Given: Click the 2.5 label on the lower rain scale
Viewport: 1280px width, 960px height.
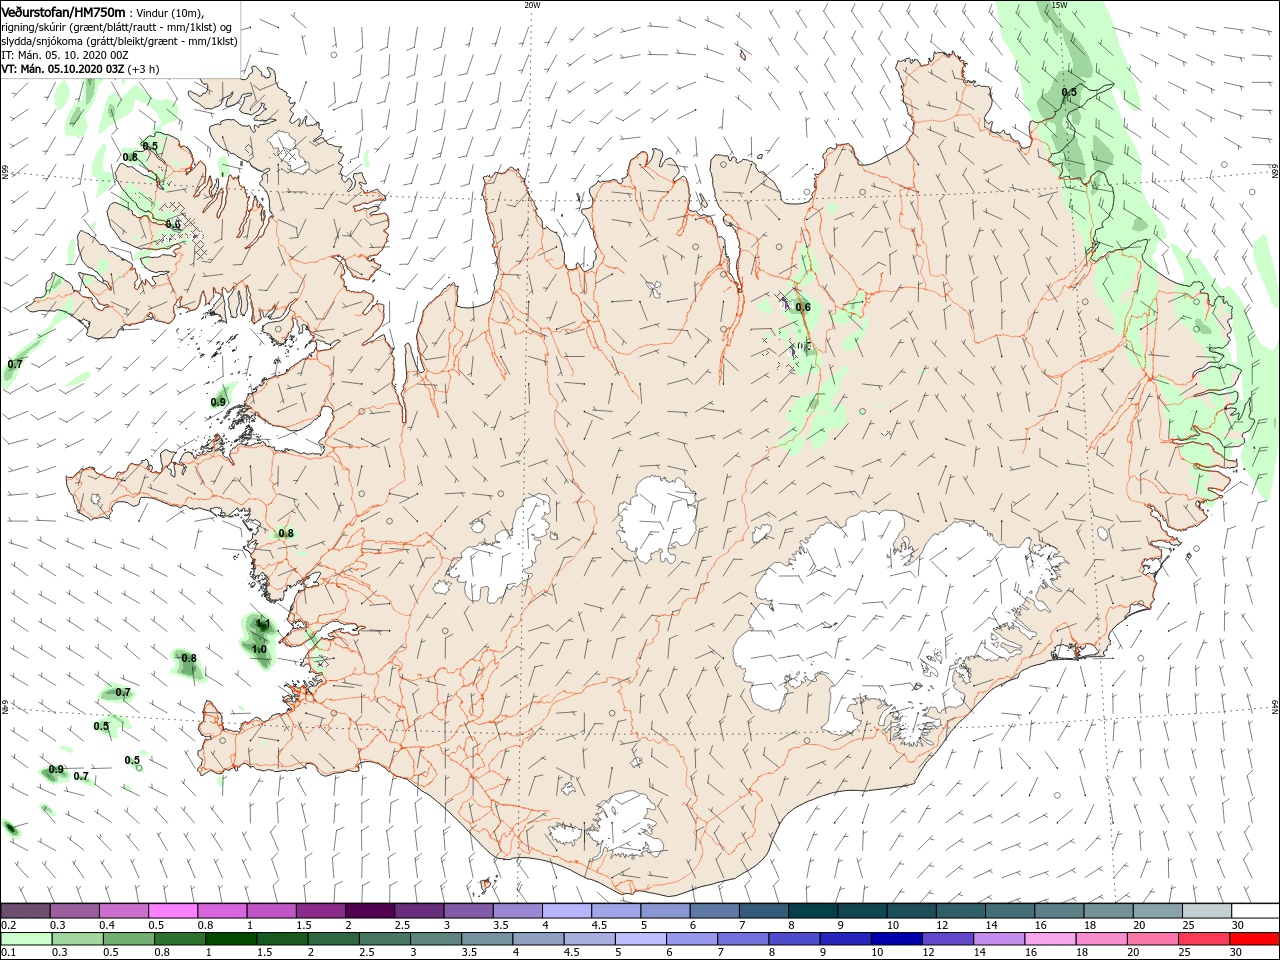Looking at the screenshot, I should click(x=367, y=953).
